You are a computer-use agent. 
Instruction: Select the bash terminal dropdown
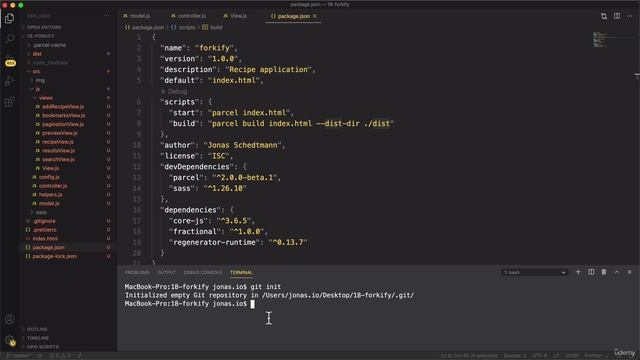tap(534, 272)
